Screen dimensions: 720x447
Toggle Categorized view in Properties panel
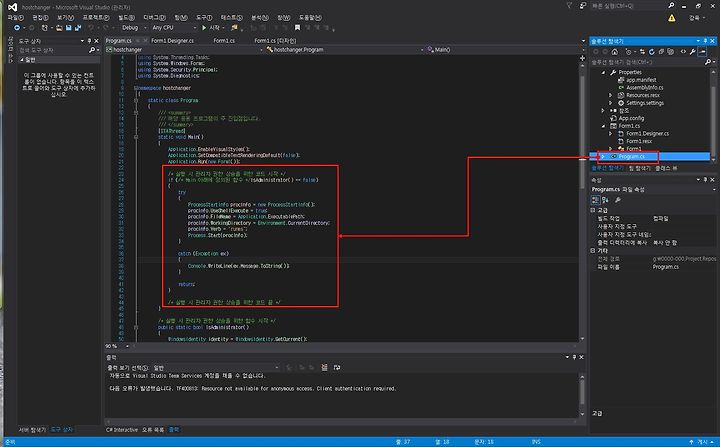595,200
